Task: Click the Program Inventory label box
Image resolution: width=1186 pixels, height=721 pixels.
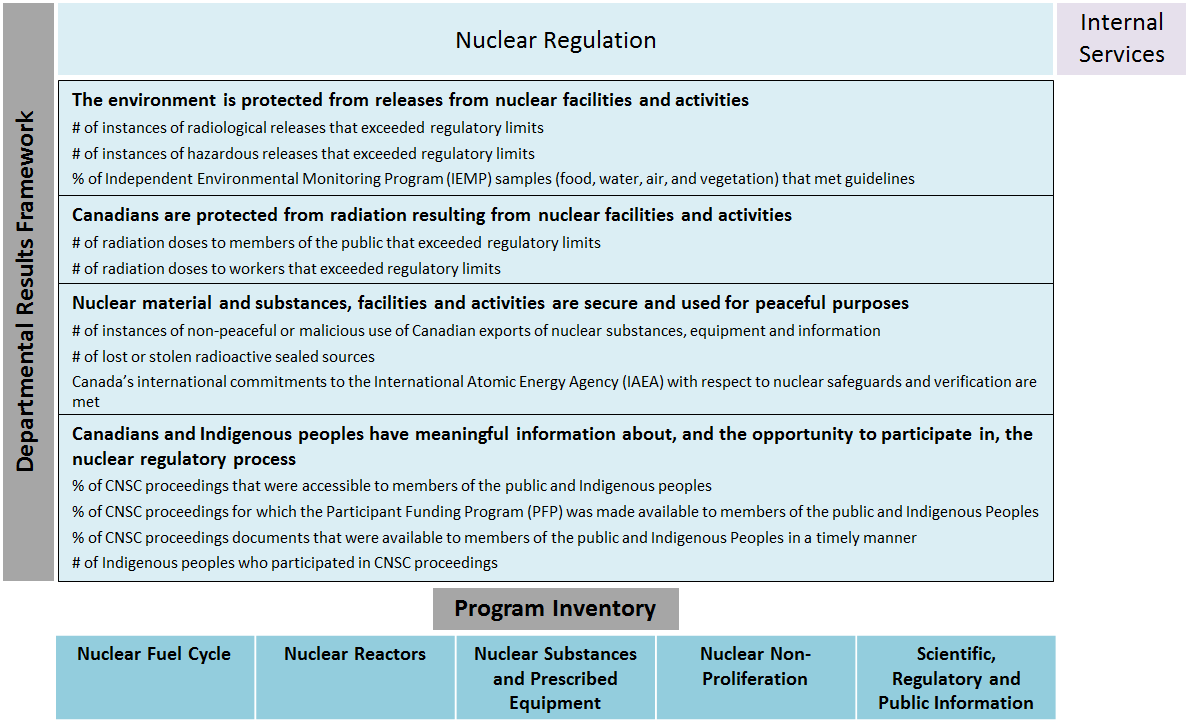Action: click(555, 609)
